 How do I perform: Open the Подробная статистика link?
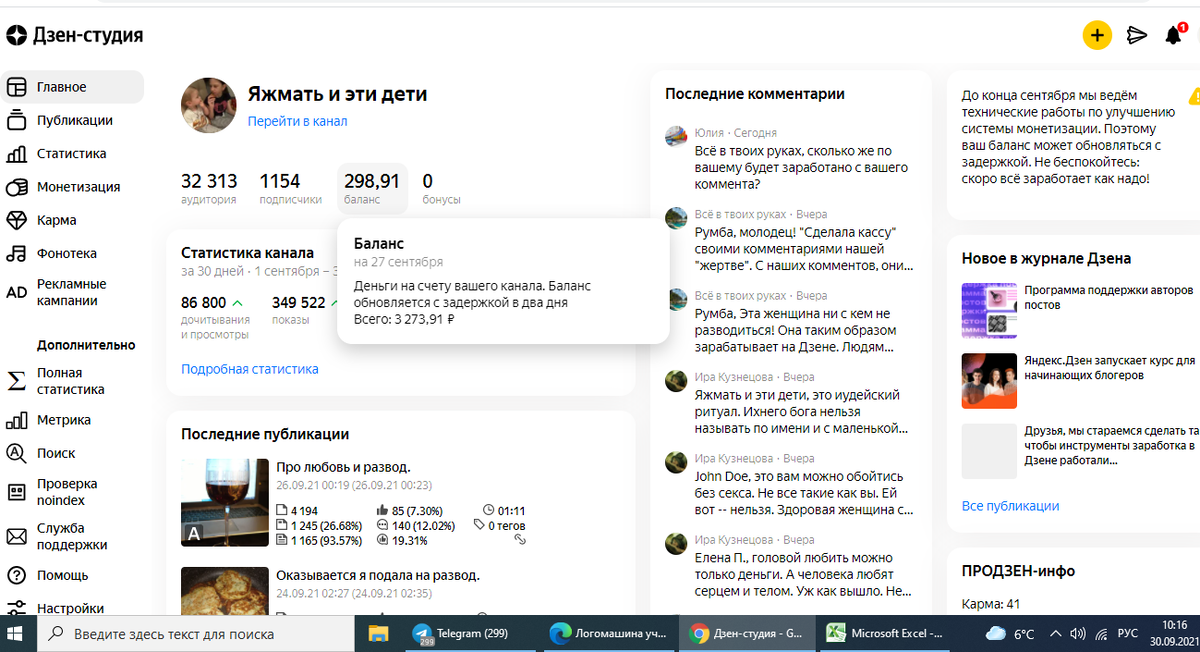[250, 369]
